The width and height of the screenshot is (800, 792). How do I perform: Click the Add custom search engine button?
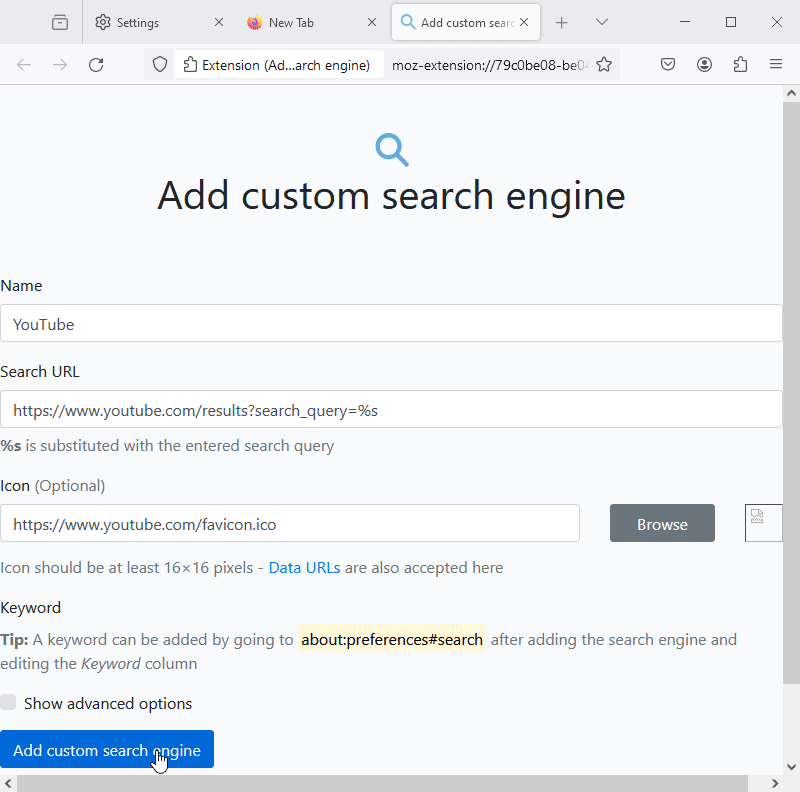pos(107,749)
